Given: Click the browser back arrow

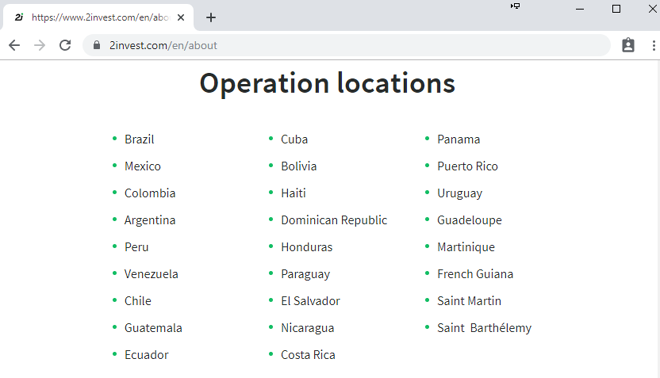Looking at the screenshot, I should click(x=14, y=45).
